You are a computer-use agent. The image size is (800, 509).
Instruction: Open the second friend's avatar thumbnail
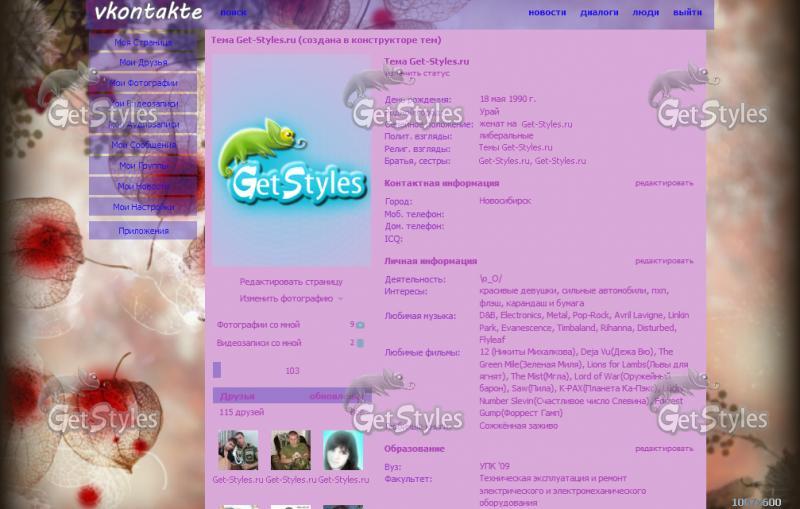pyautogui.click(x=291, y=451)
